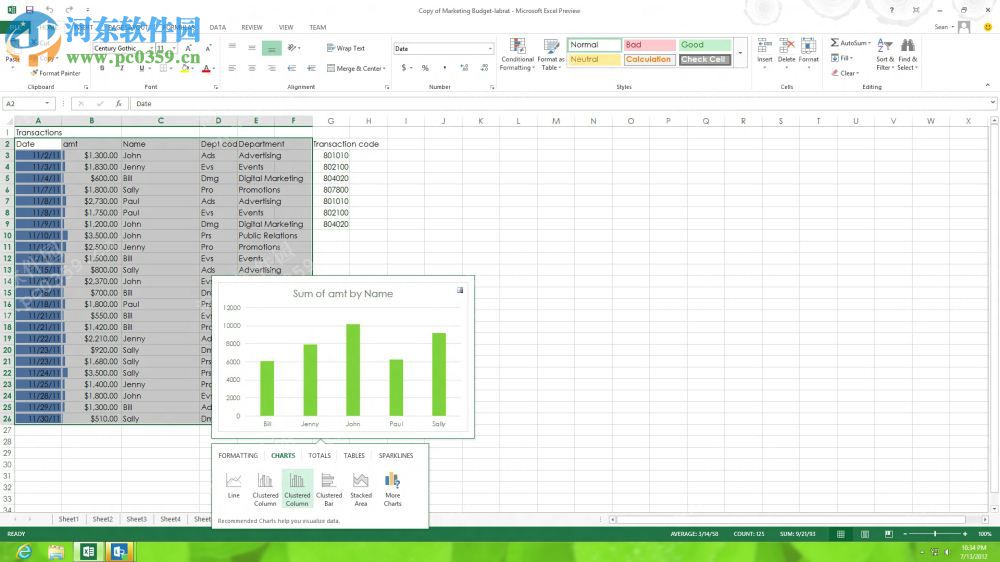This screenshot has height=562, width=1000.
Task: Switch to Page Layout view in status bar
Action: pos(865,534)
